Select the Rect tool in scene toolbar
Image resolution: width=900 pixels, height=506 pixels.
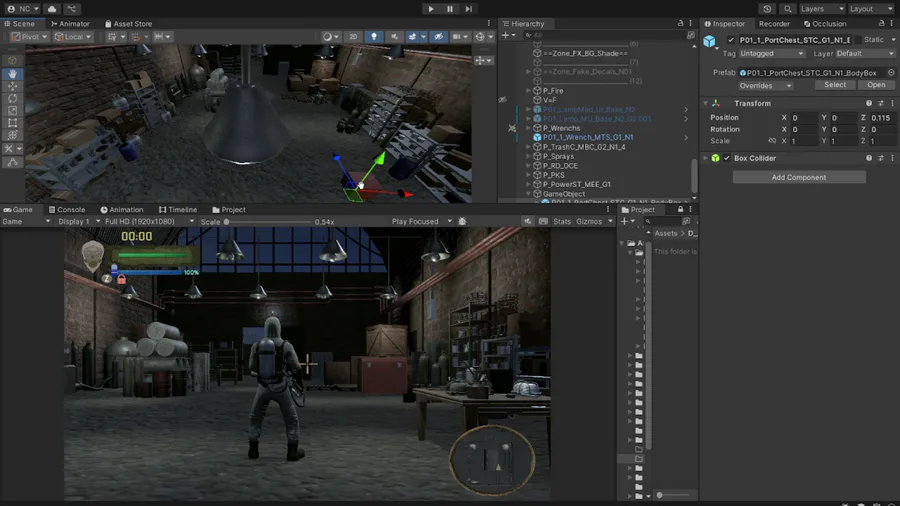click(12, 123)
